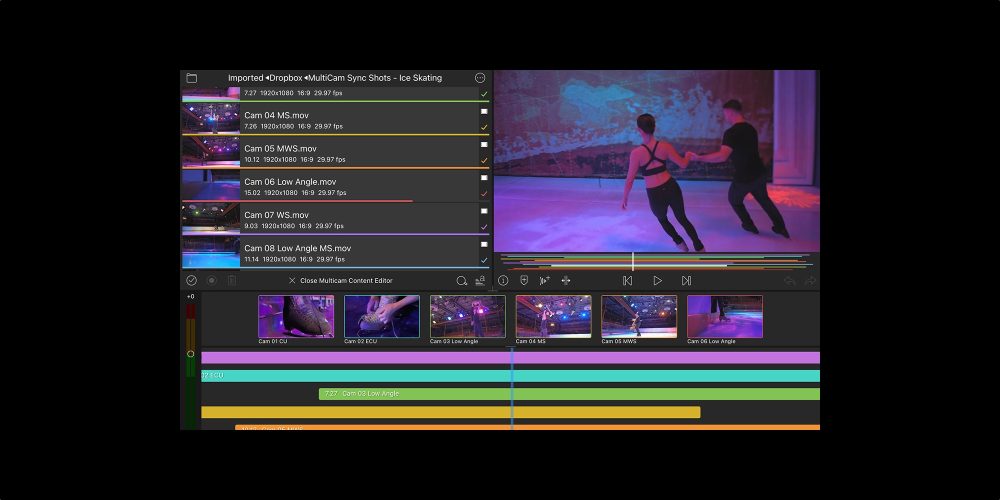Click the search magnifier icon in browser
The width and height of the screenshot is (1000, 500).
pos(462,281)
